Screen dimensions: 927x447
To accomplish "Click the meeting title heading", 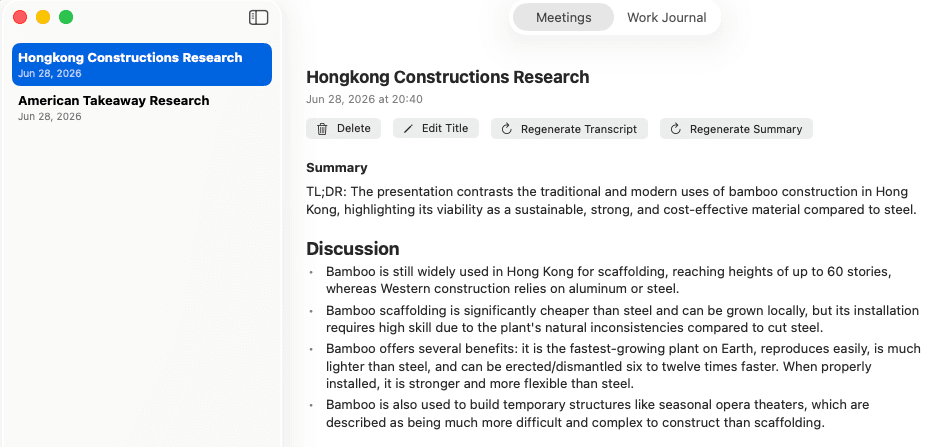I will [x=448, y=77].
